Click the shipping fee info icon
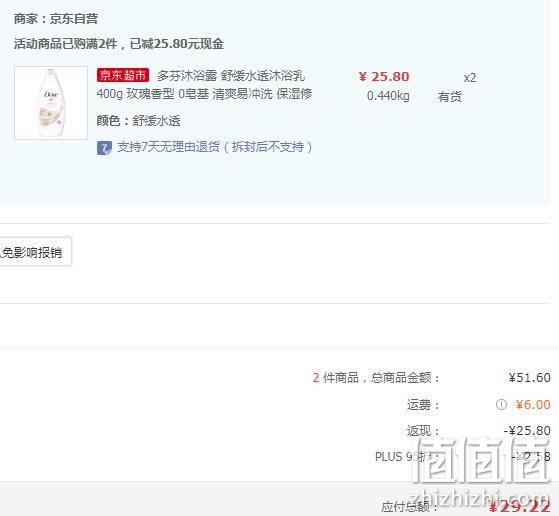This screenshot has height=516, width=559. click(x=501, y=404)
